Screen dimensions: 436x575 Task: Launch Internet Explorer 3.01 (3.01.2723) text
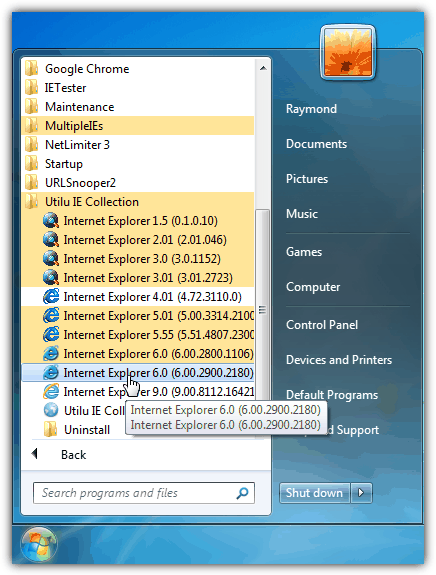point(148,278)
